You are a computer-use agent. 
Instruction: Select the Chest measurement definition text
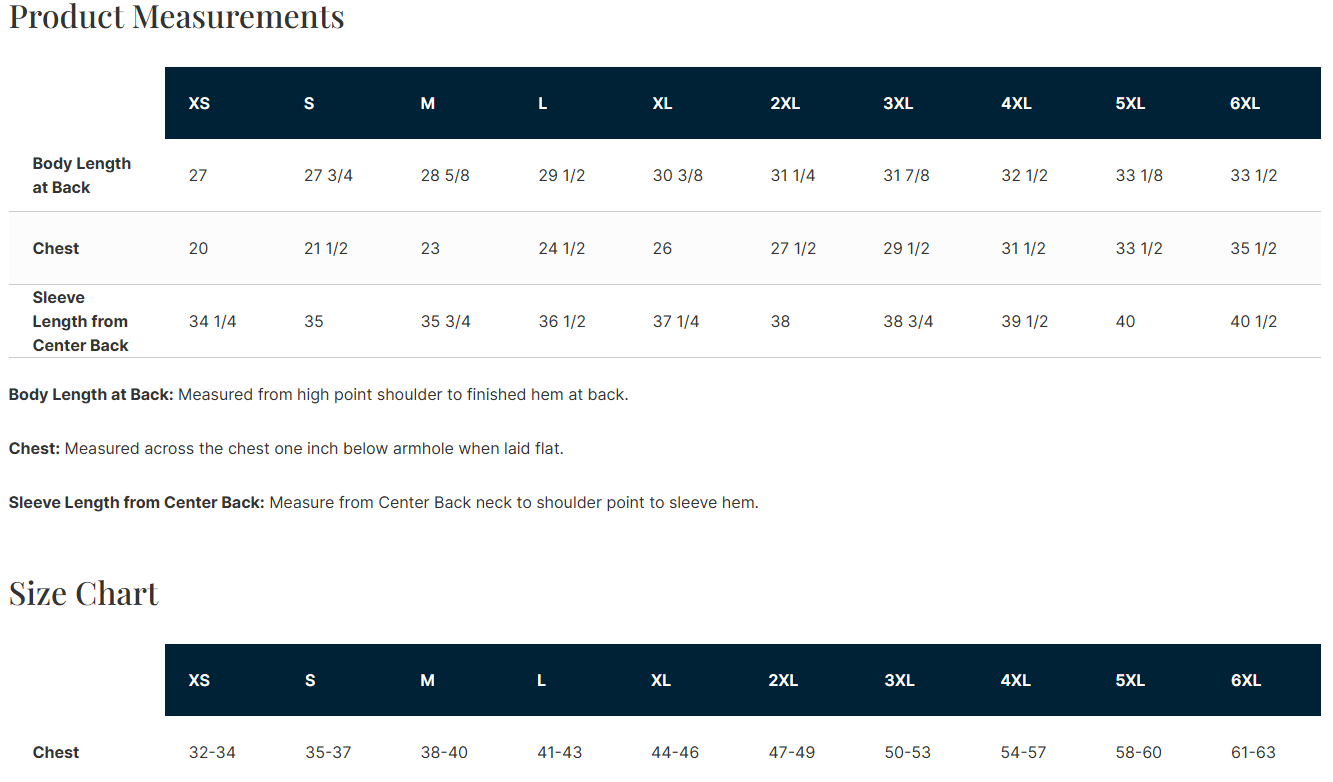coord(286,448)
